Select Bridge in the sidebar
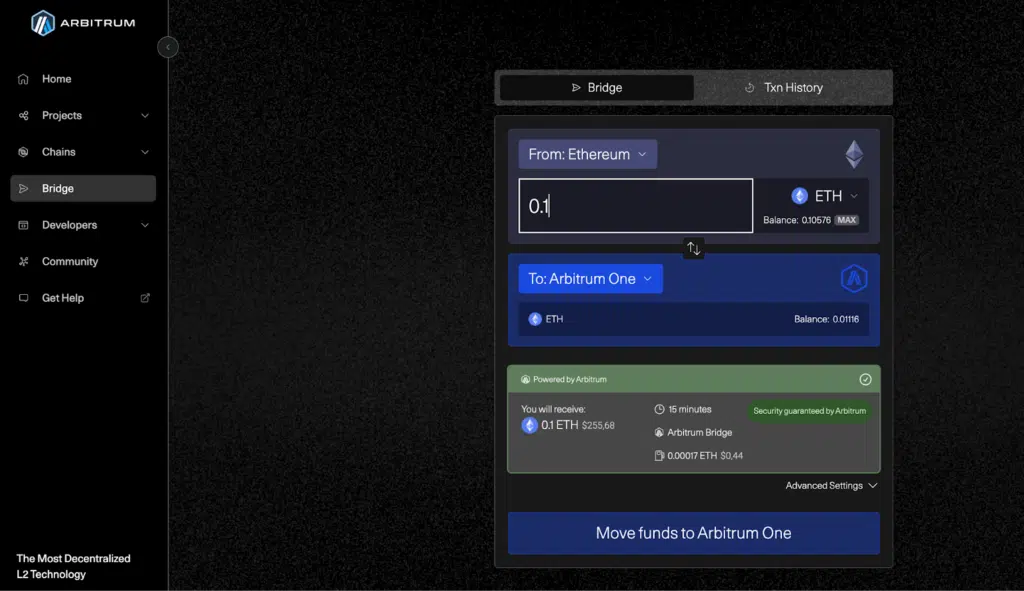This screenshot has width=1024, height=591. click(83, 189)
